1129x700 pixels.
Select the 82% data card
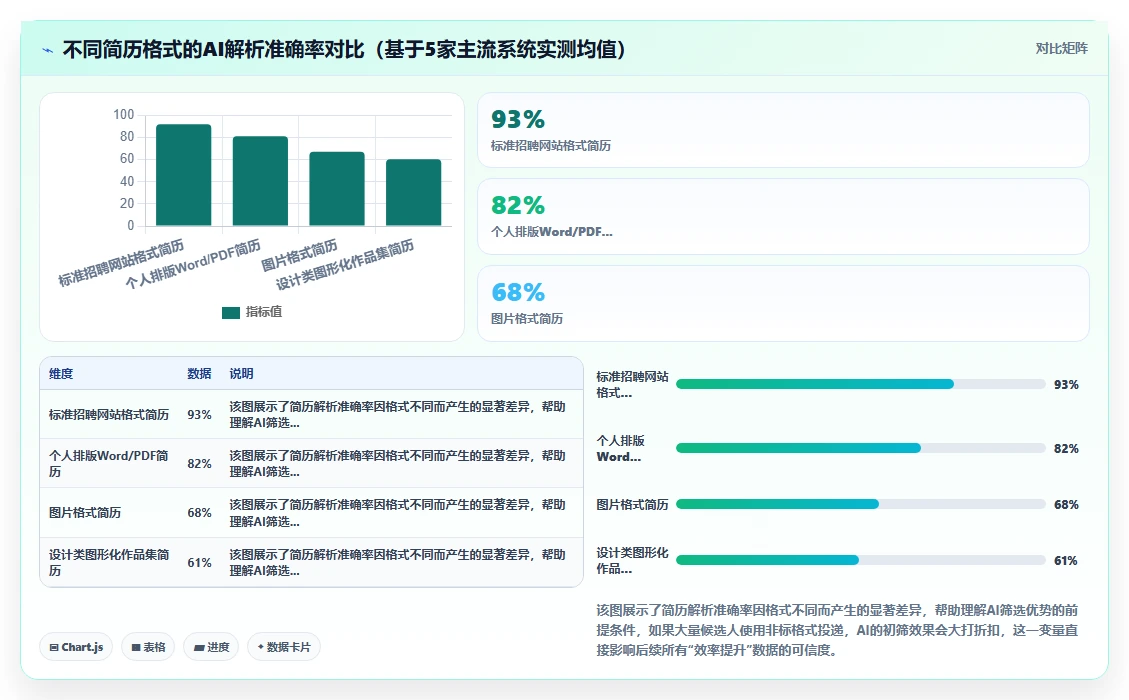[783, 216]
